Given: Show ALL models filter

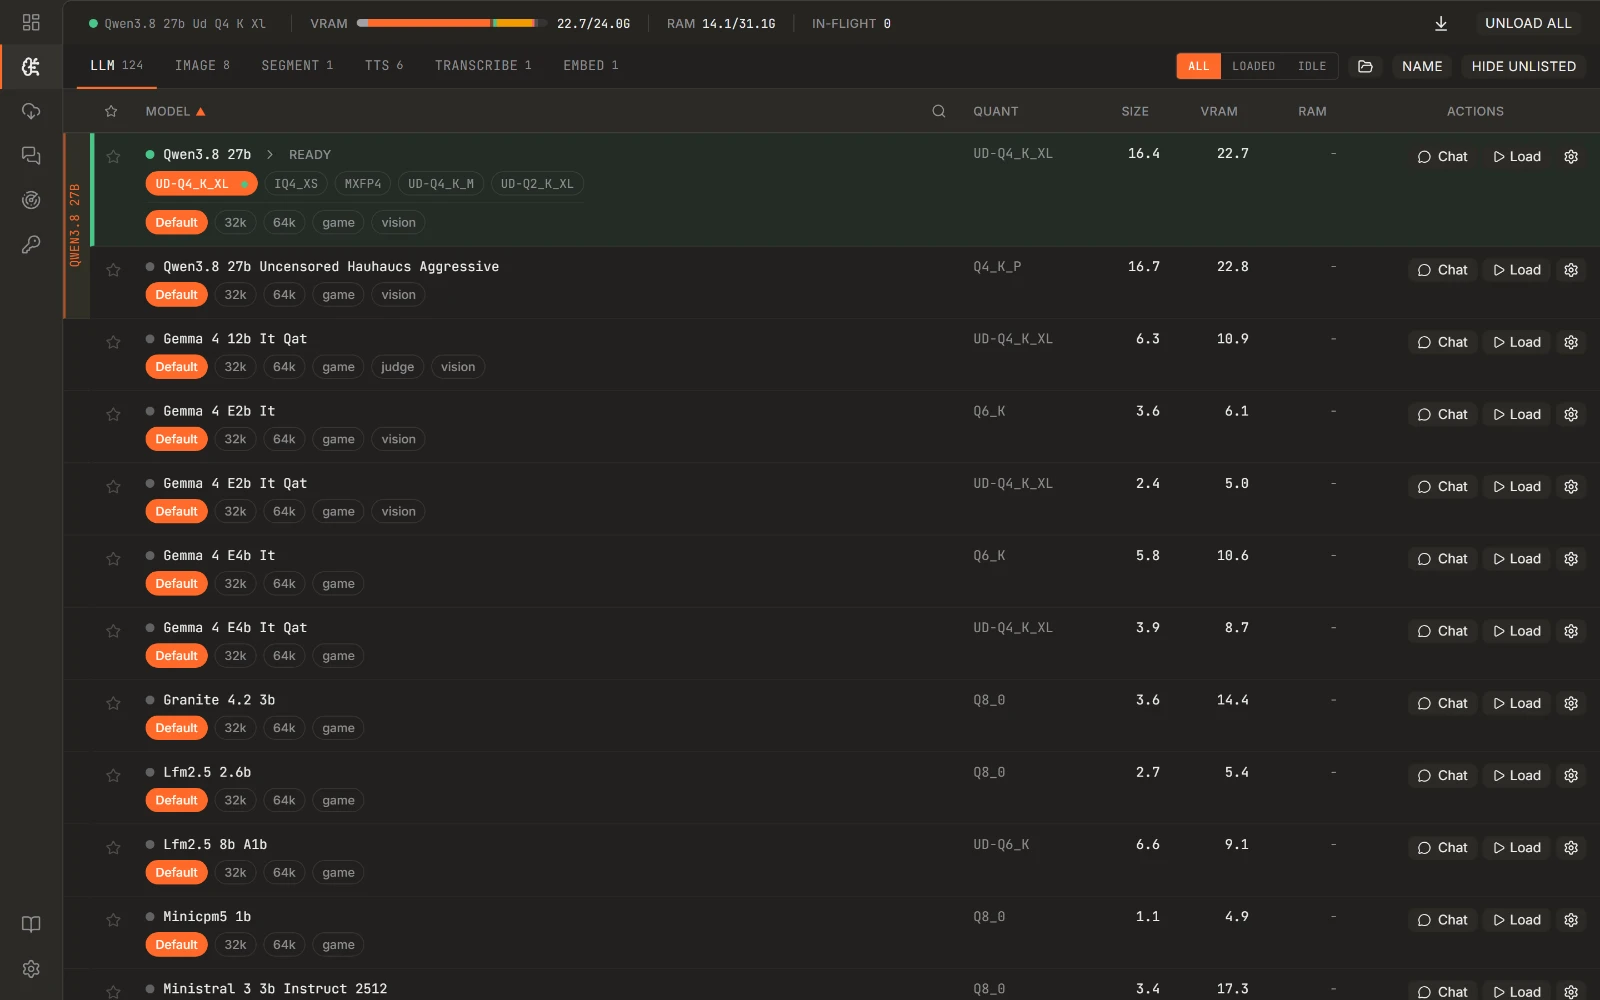Looking at the screenshot, I should coord(1199,66).
